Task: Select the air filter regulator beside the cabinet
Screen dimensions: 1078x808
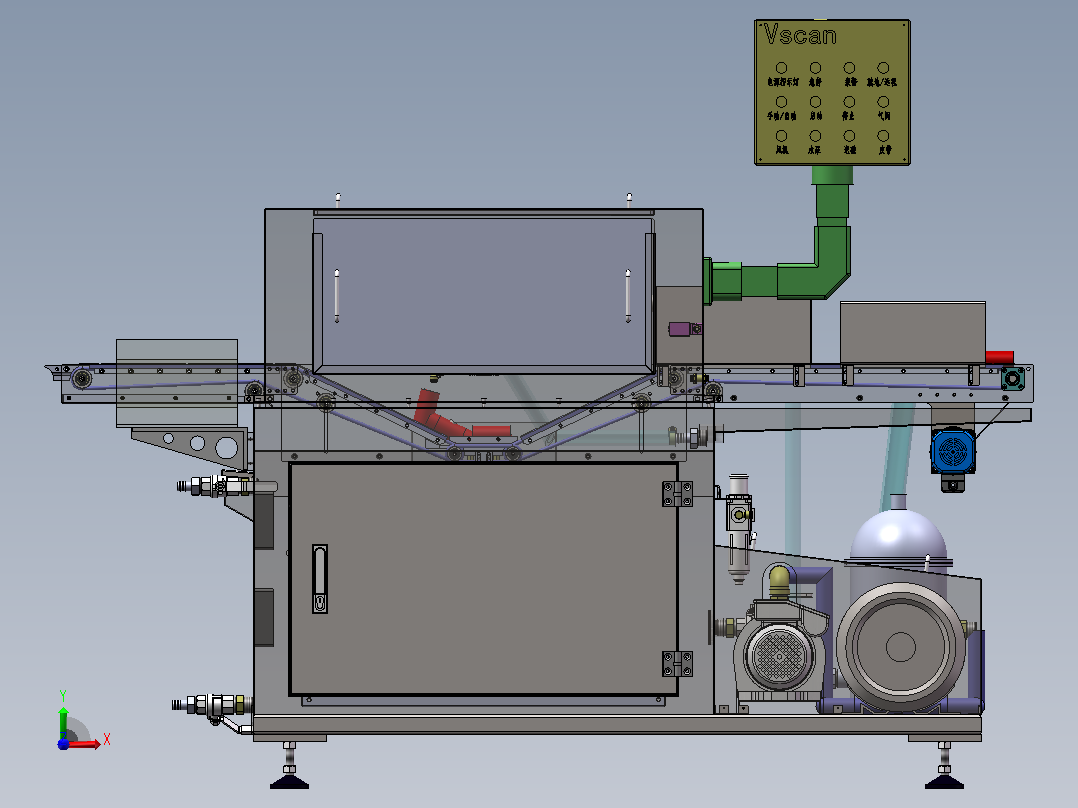Action: pyautogui.click(x=739, y=528)
